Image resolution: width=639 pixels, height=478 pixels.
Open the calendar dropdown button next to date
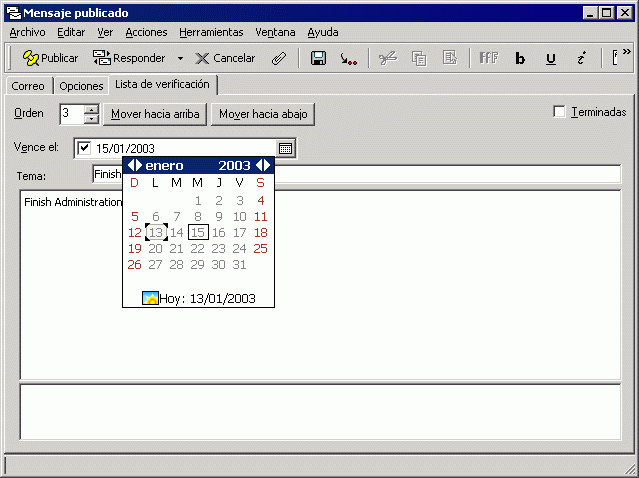click(285, 148)
